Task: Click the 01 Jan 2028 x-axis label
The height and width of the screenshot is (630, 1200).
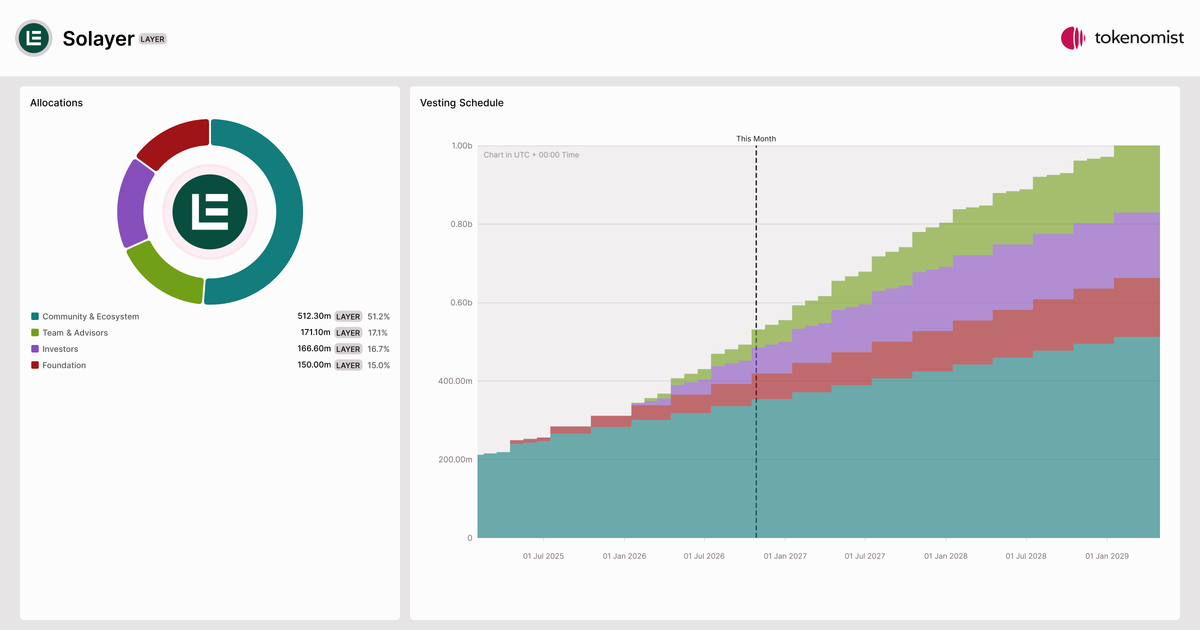Action: coord(945,555)
